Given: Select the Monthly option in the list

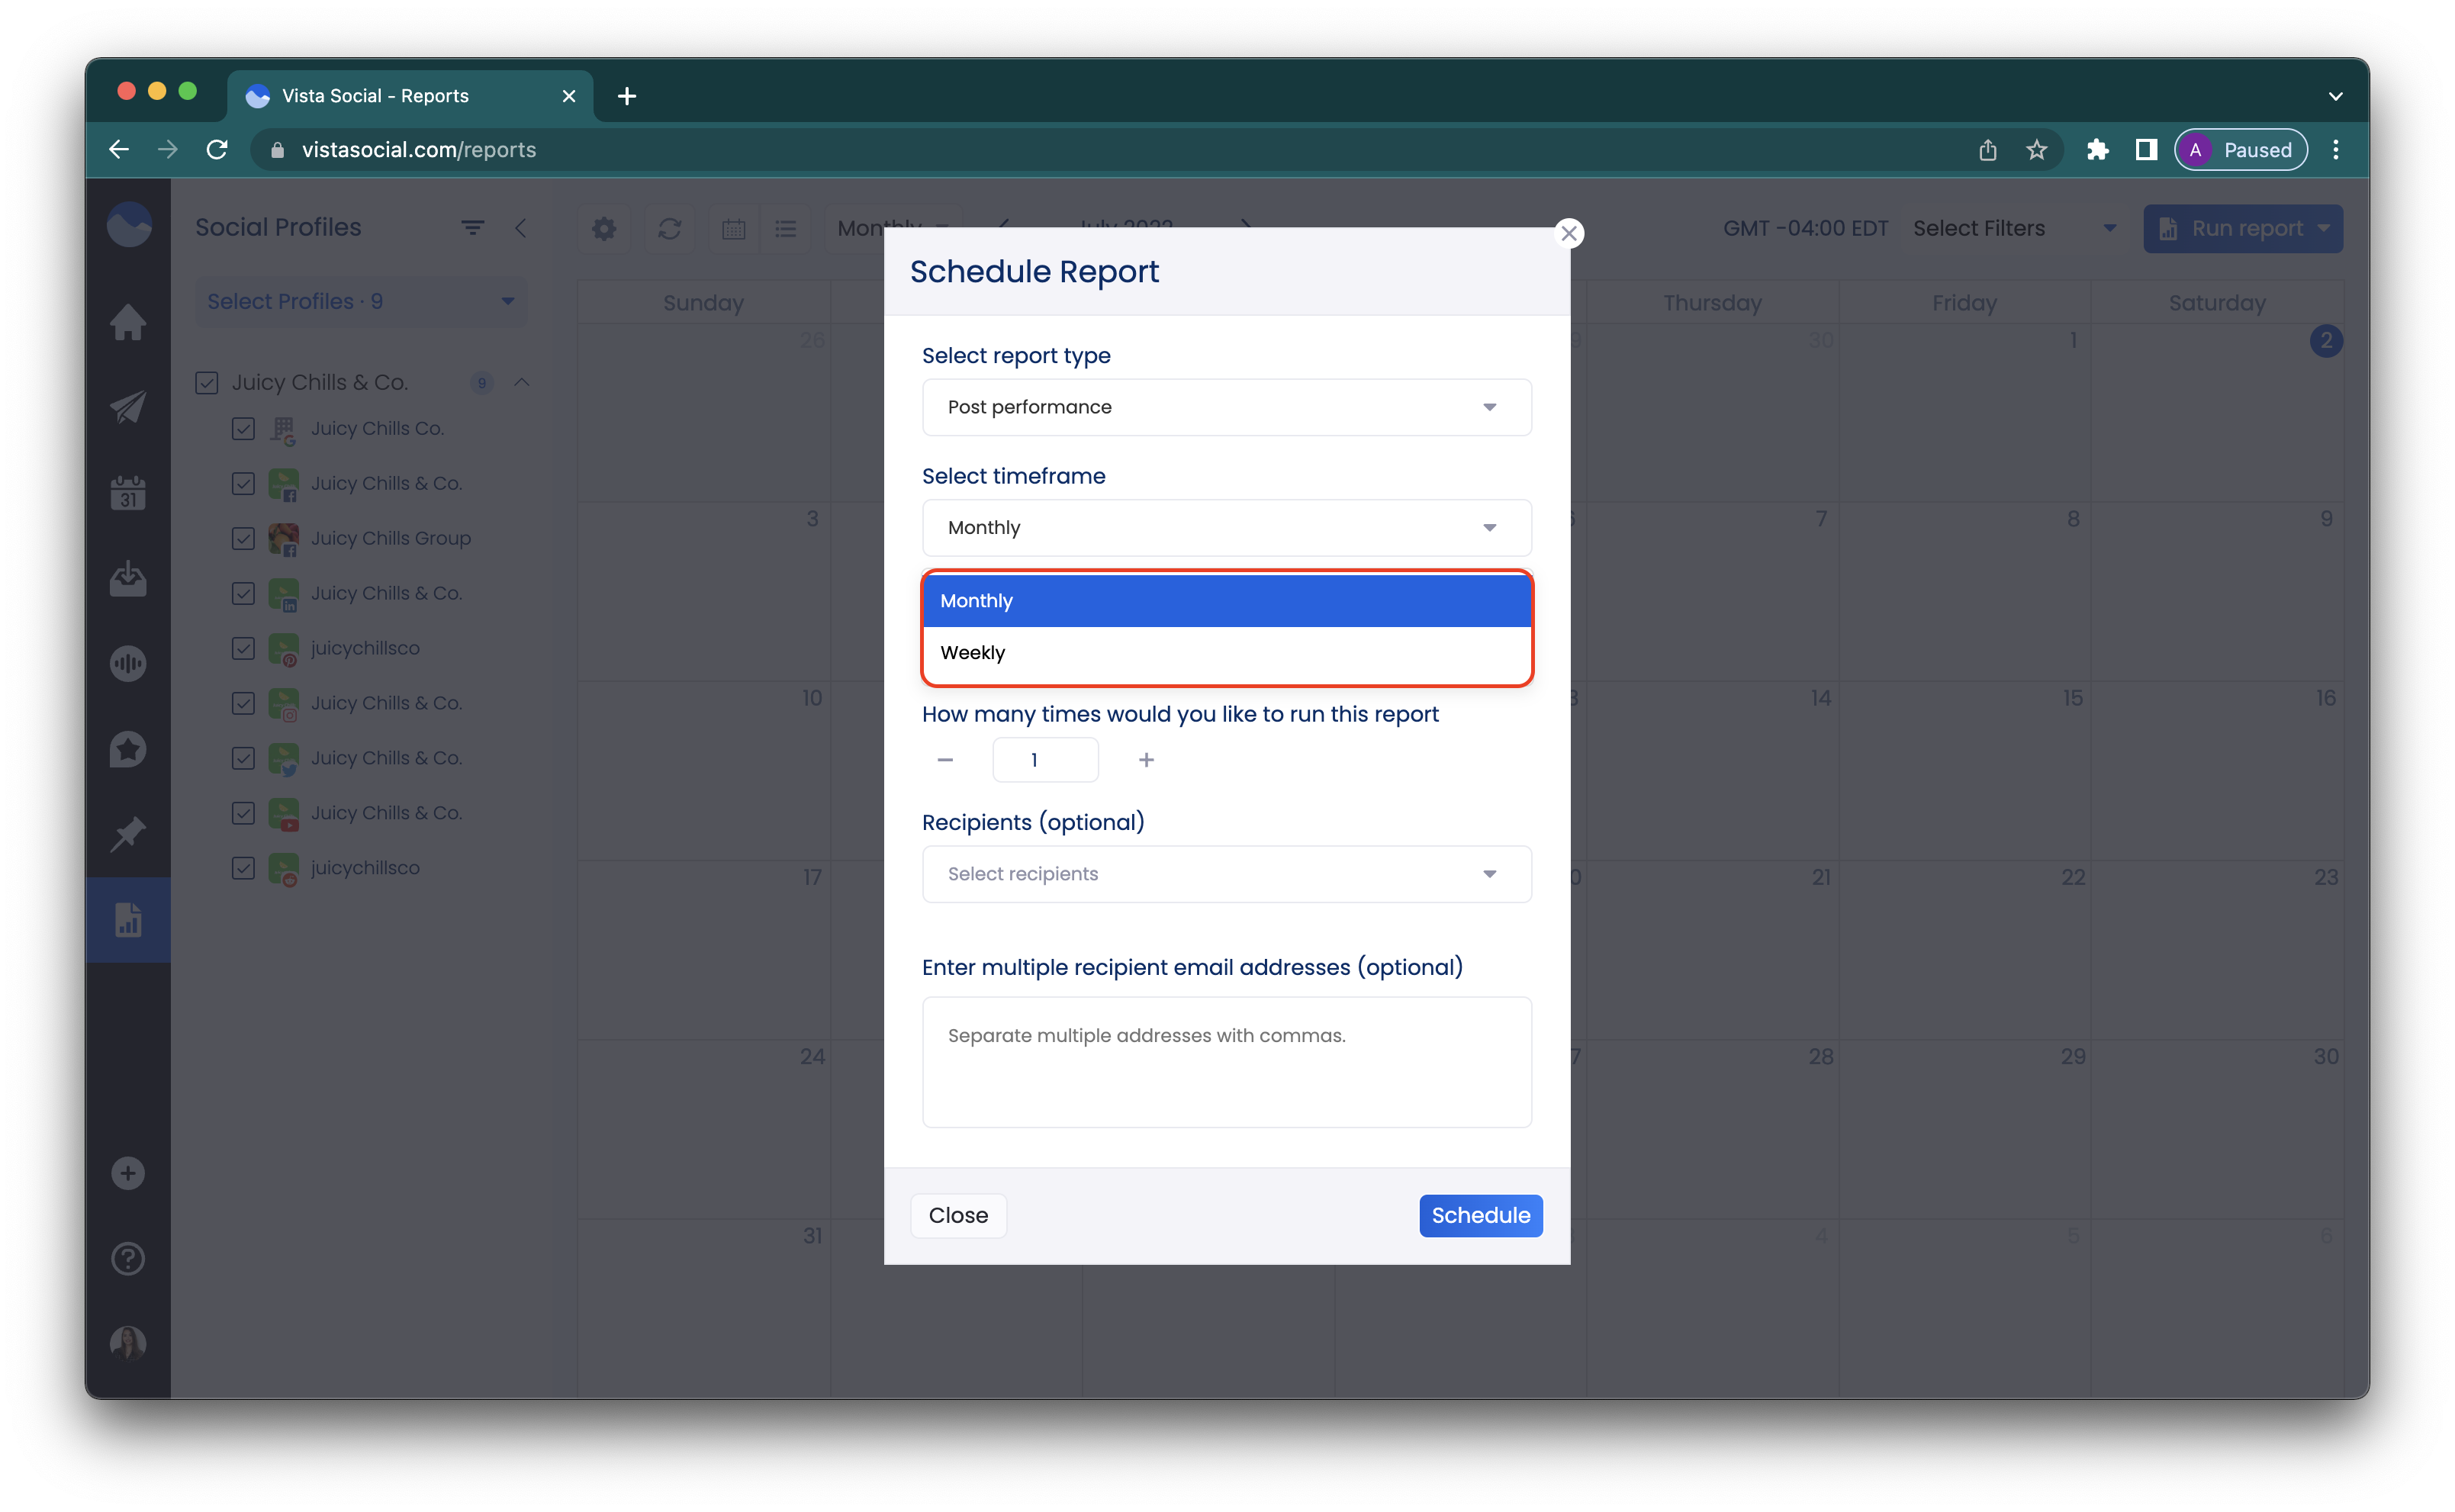Looking at the screenshot, I should point(1226,601).
